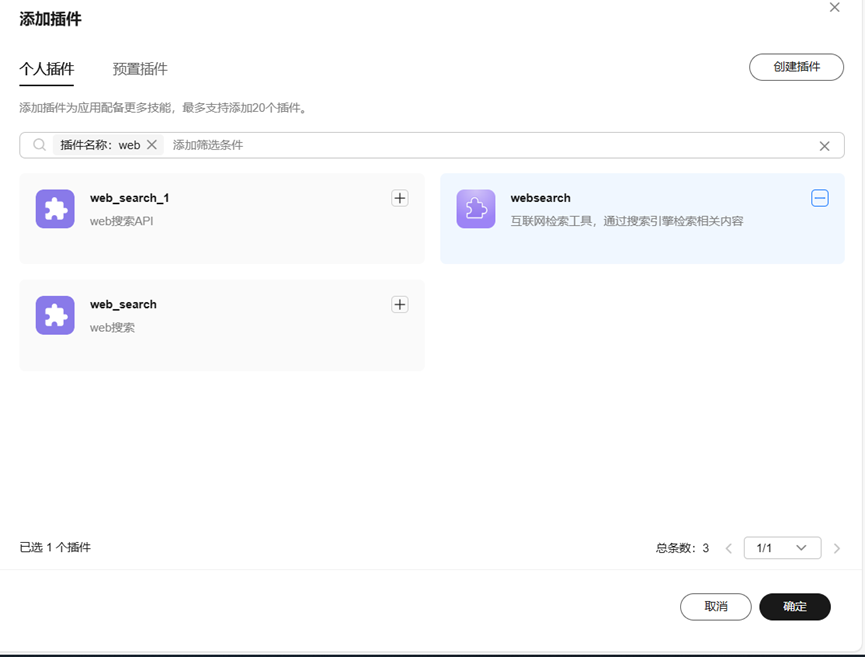Deselect the websearch plugin with minus toggle
The image size is (865, 657).
tap(820, 198)
